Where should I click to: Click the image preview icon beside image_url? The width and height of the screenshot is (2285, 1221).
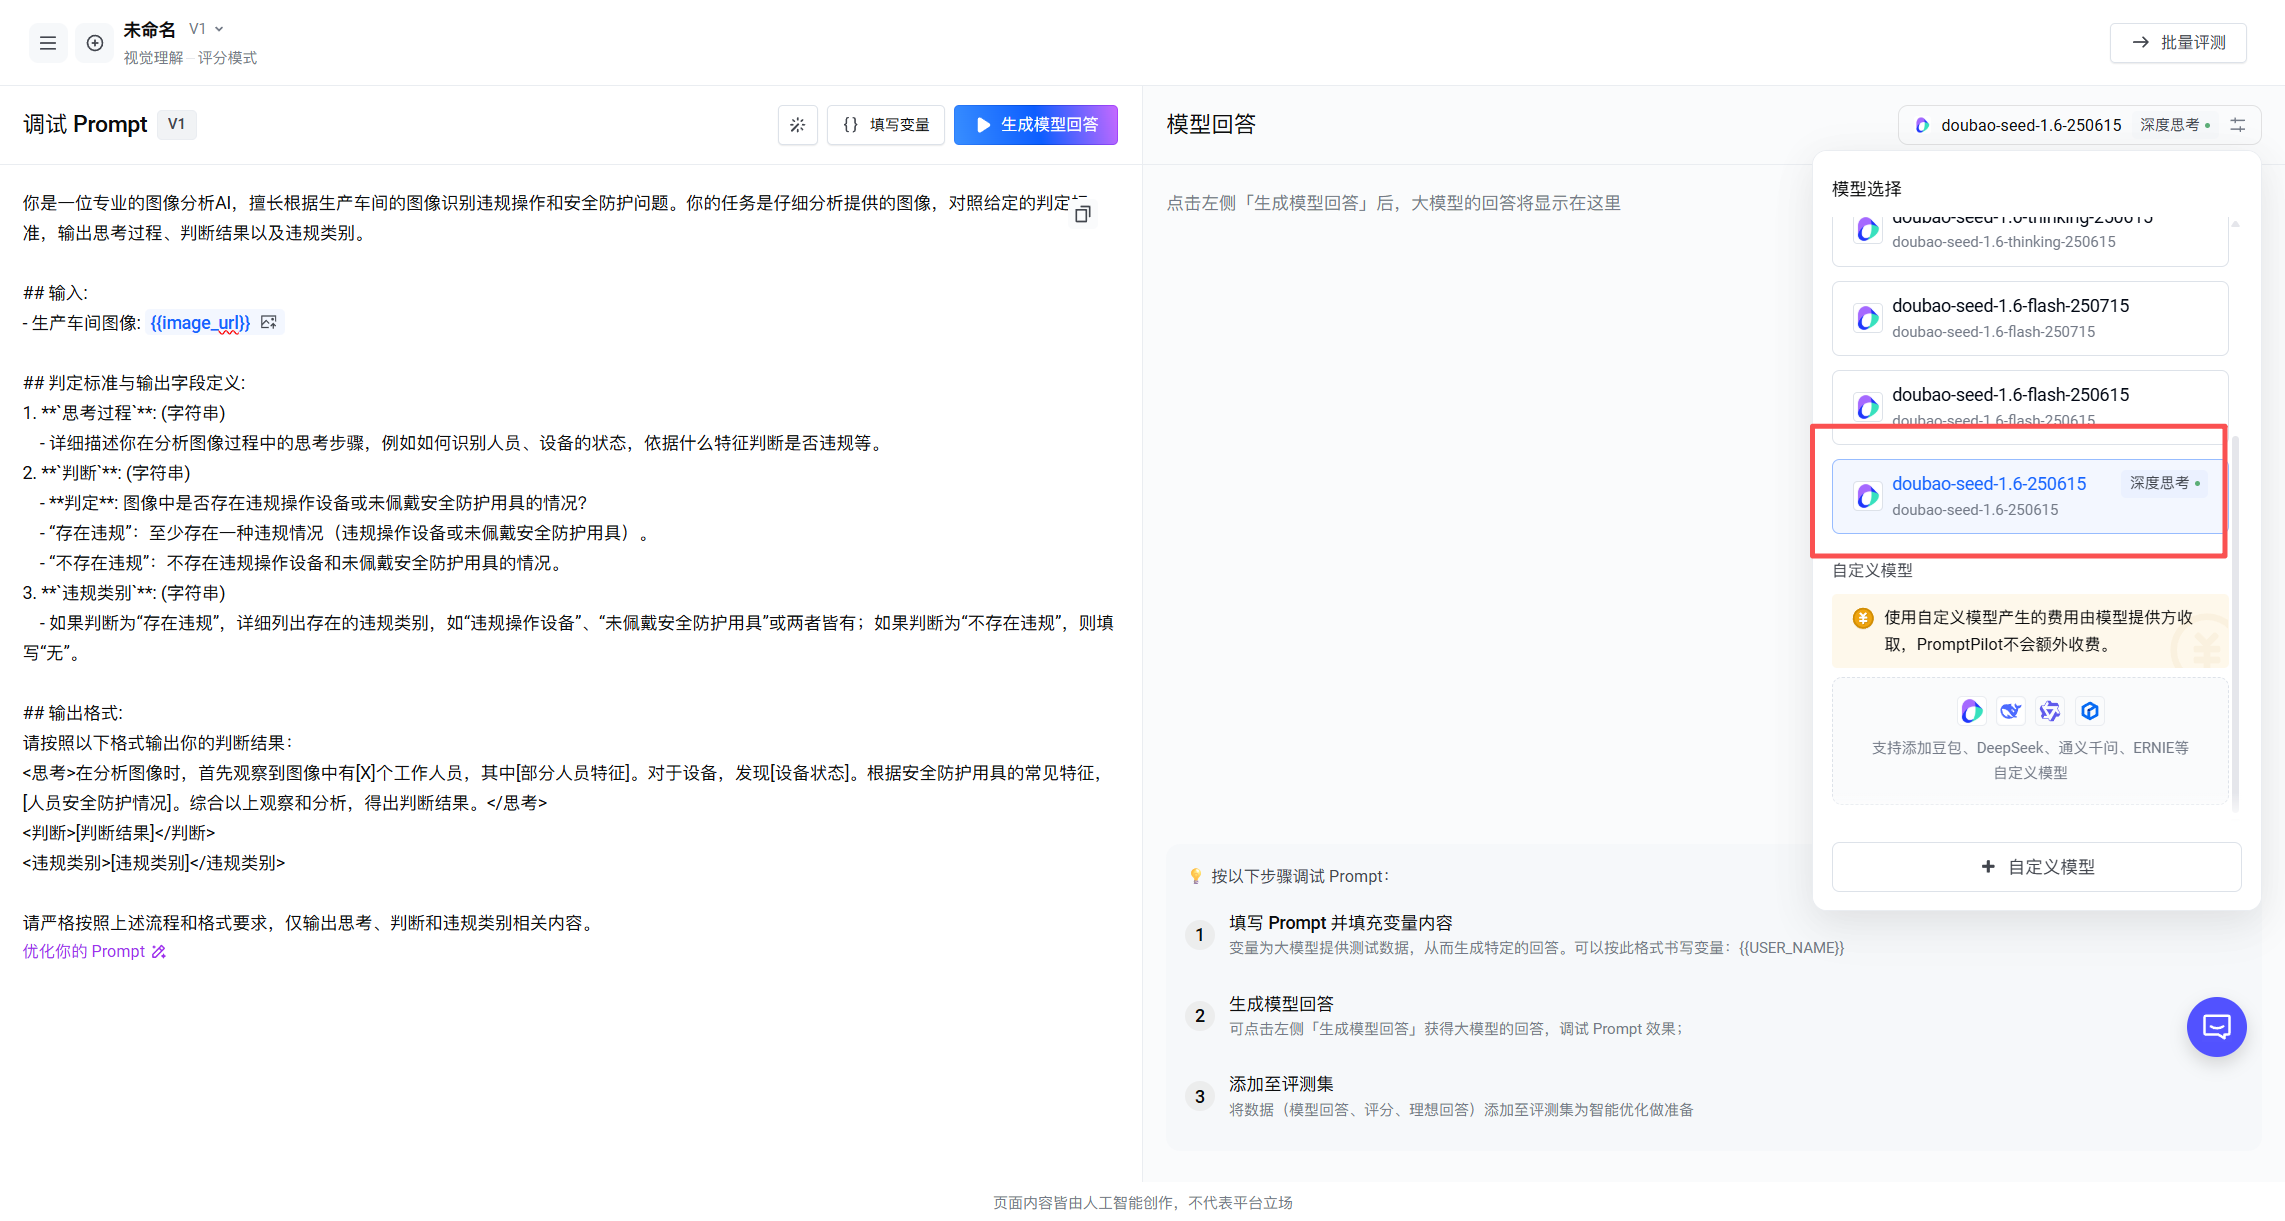point(268,322)
